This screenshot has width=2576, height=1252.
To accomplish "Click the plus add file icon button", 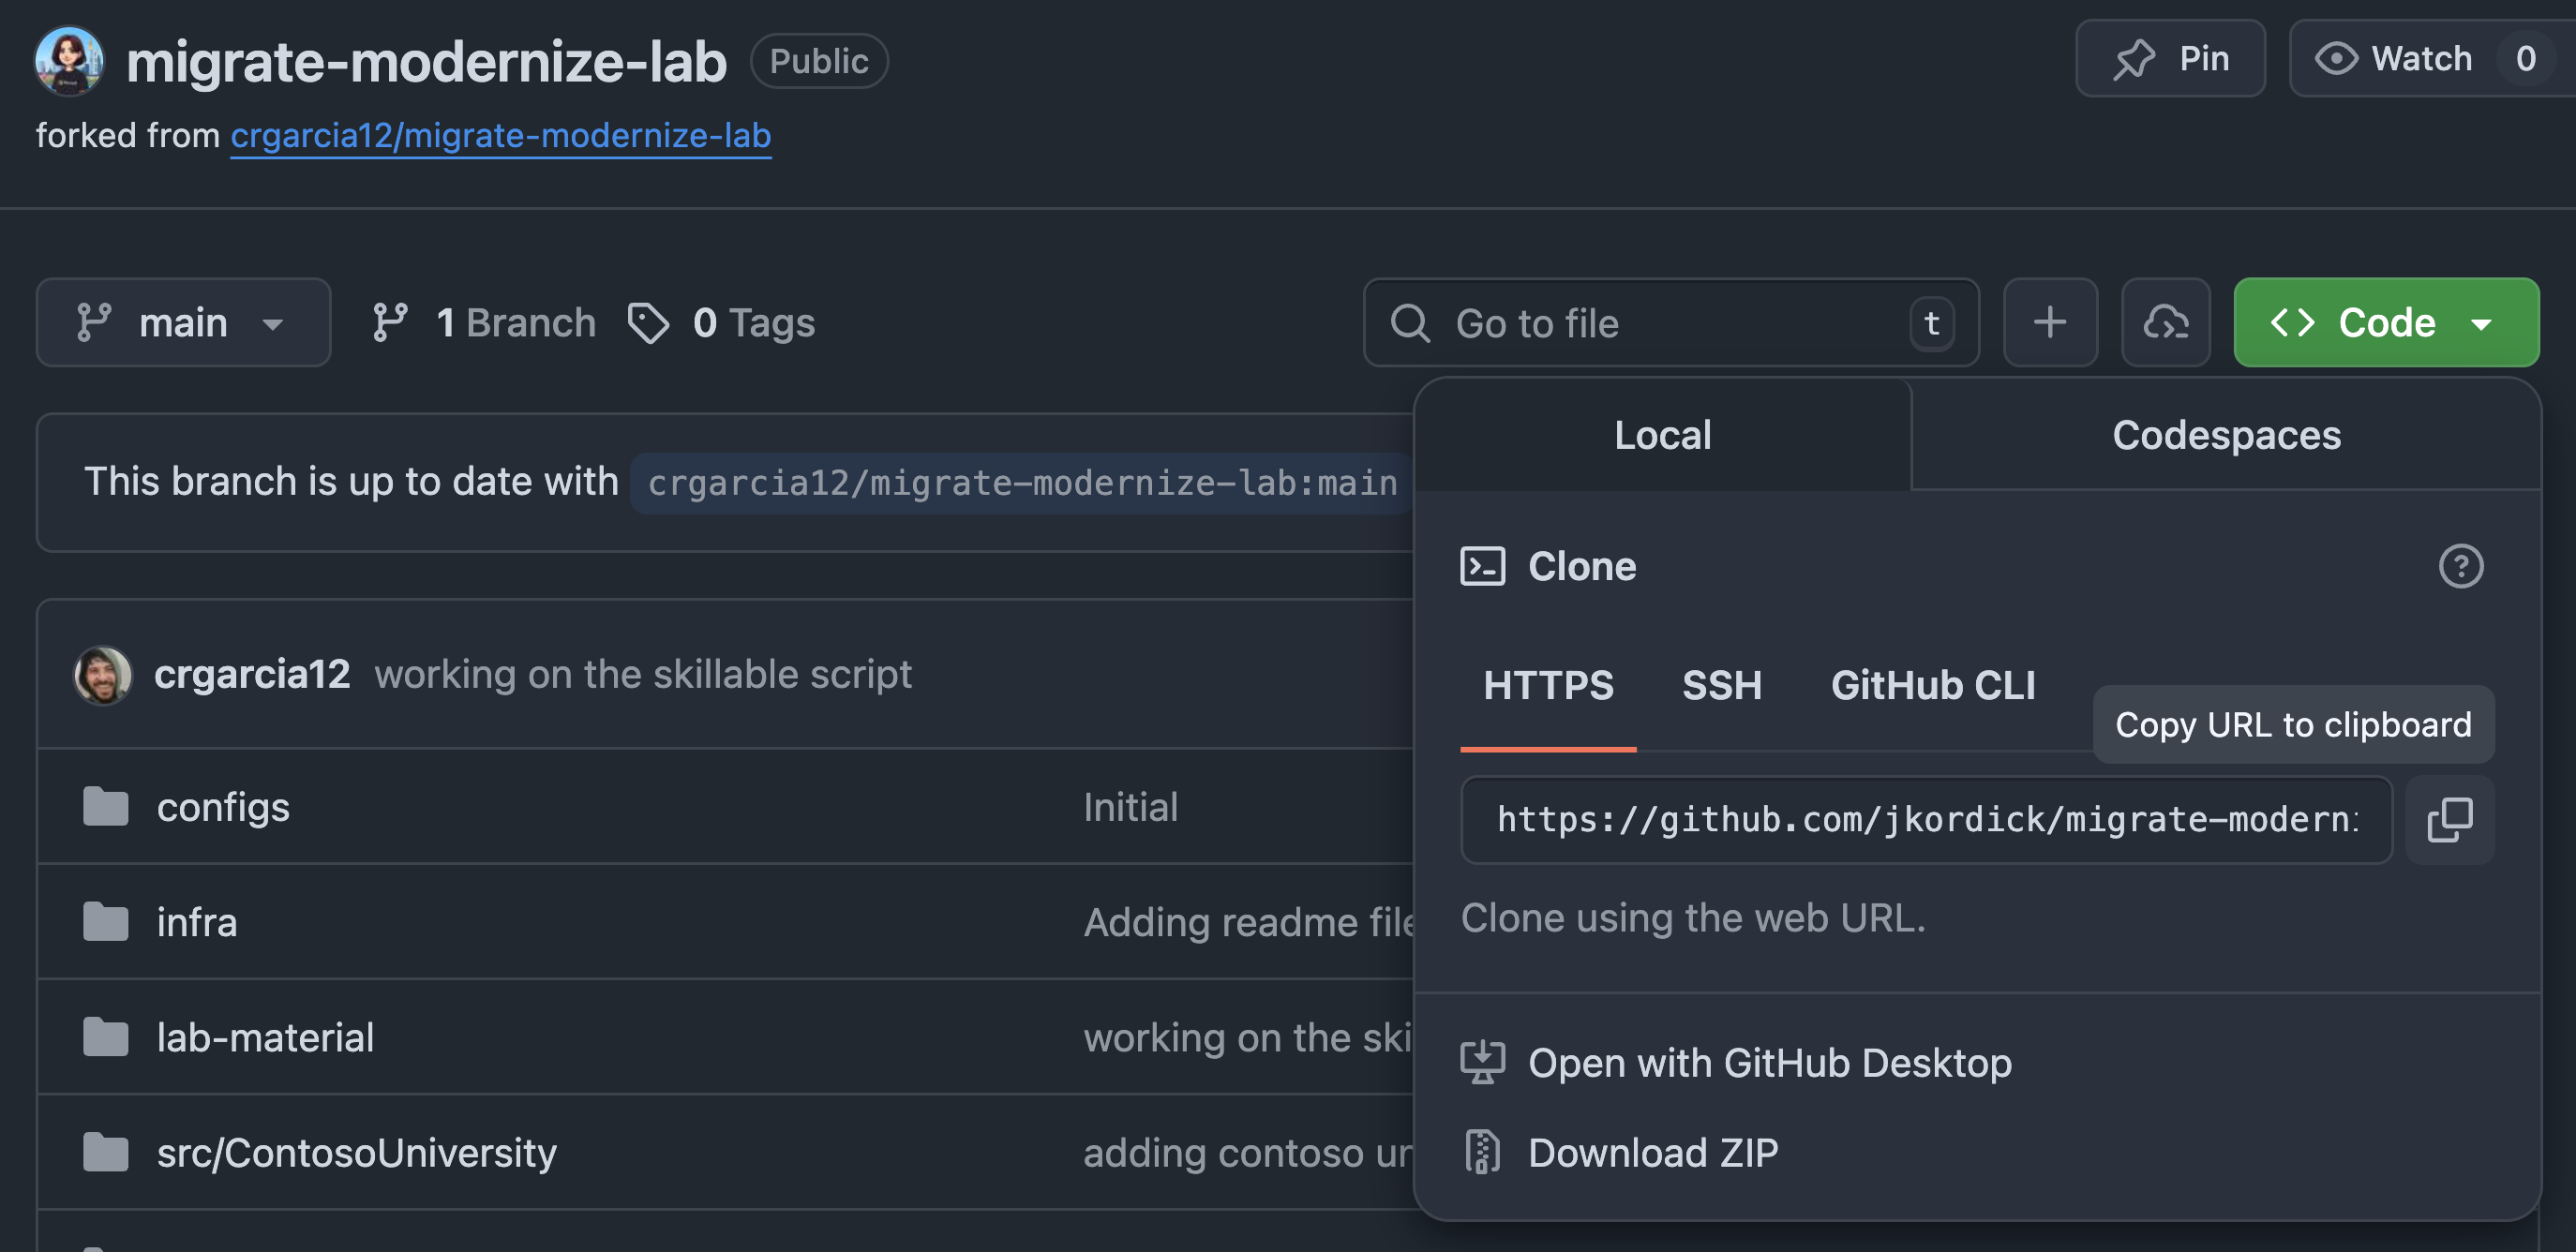I will point(2049,322).
